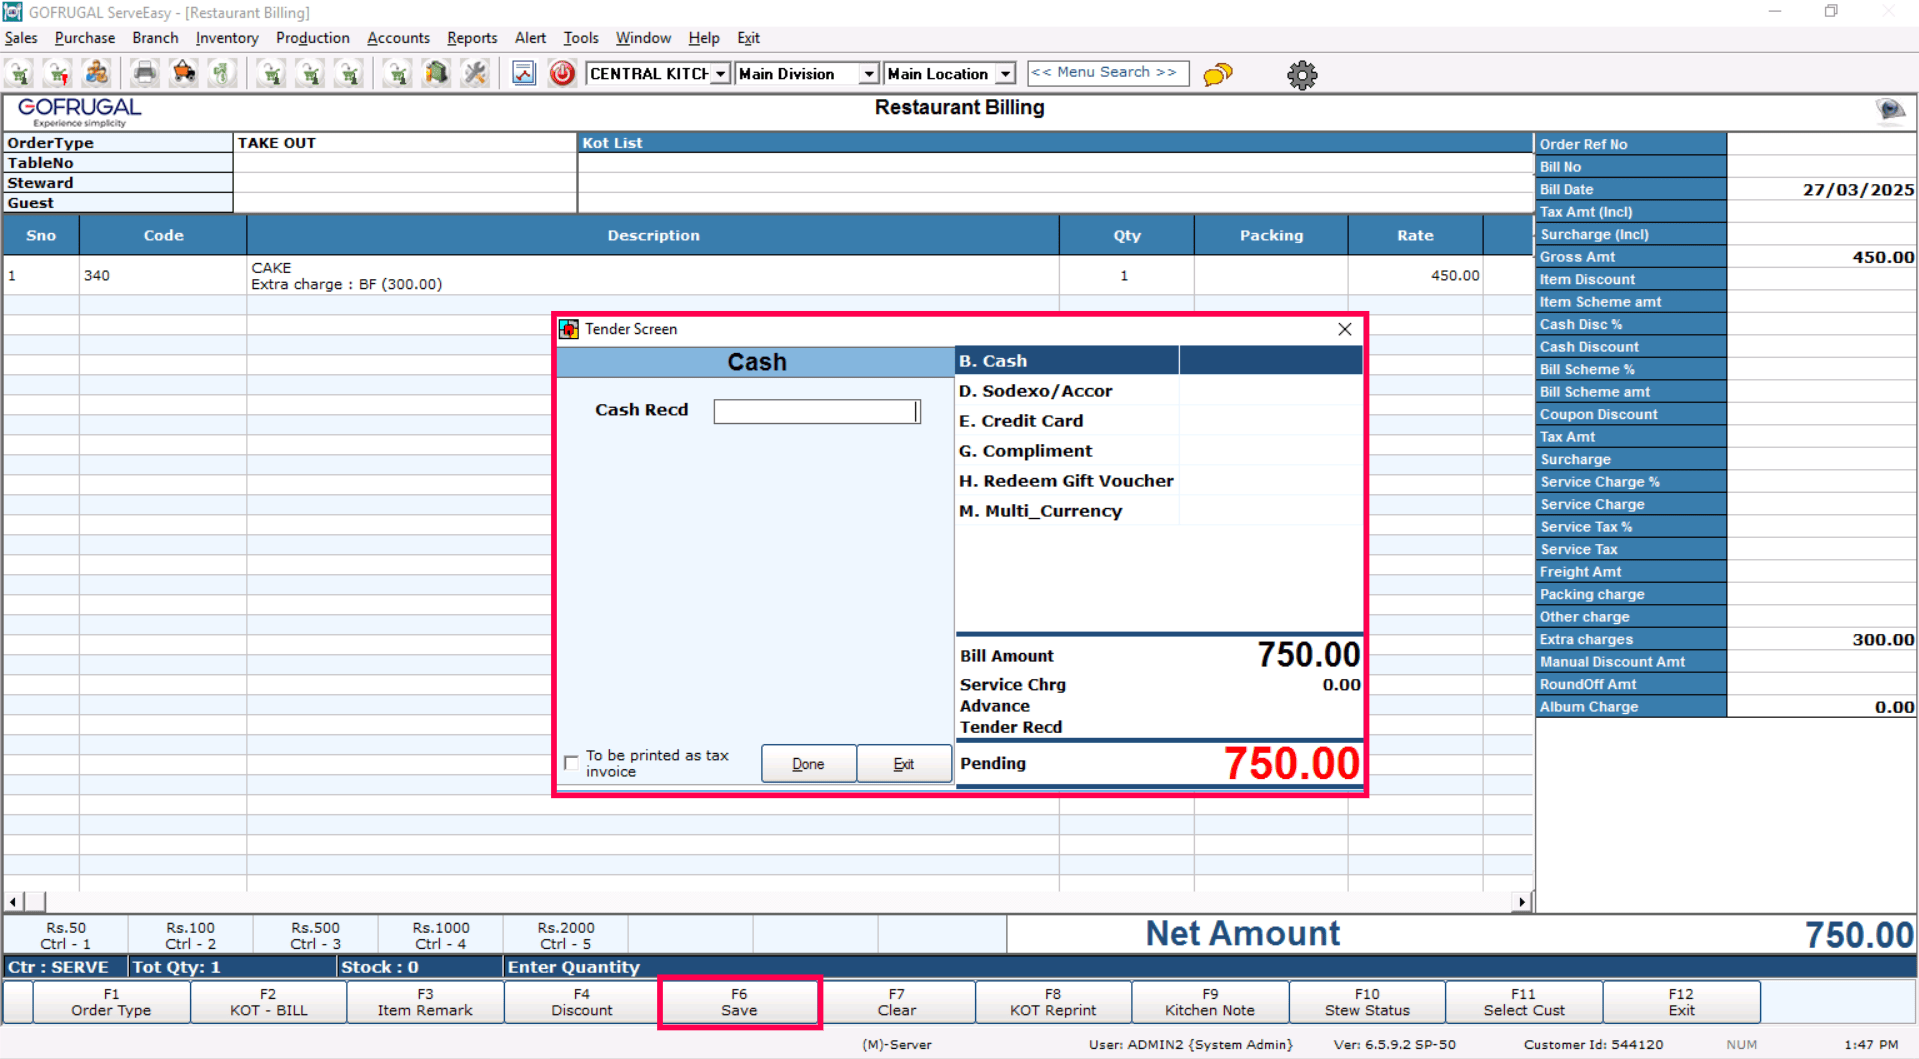Image resolution: width=1919 pixels, height=1059 pixels.
Task: Click the wrench and screwdriver tools icon
Action: [x=475, y=73]
